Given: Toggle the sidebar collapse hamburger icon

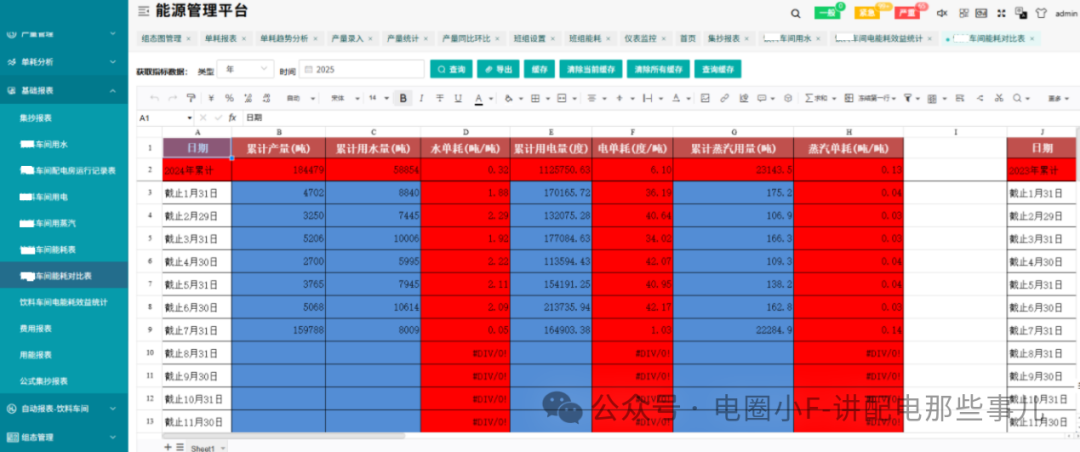Looking at the screenshot, I should tap(143, 11).
